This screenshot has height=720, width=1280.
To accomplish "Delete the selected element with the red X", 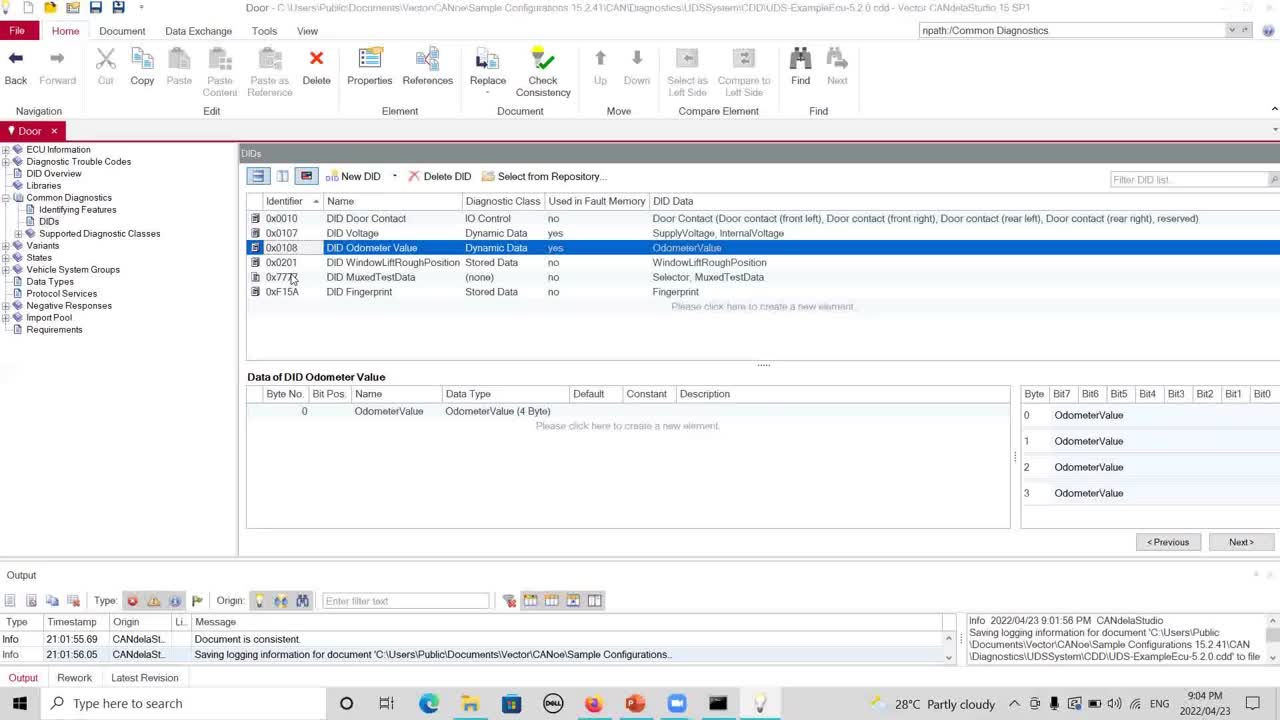I will (316, 67).
